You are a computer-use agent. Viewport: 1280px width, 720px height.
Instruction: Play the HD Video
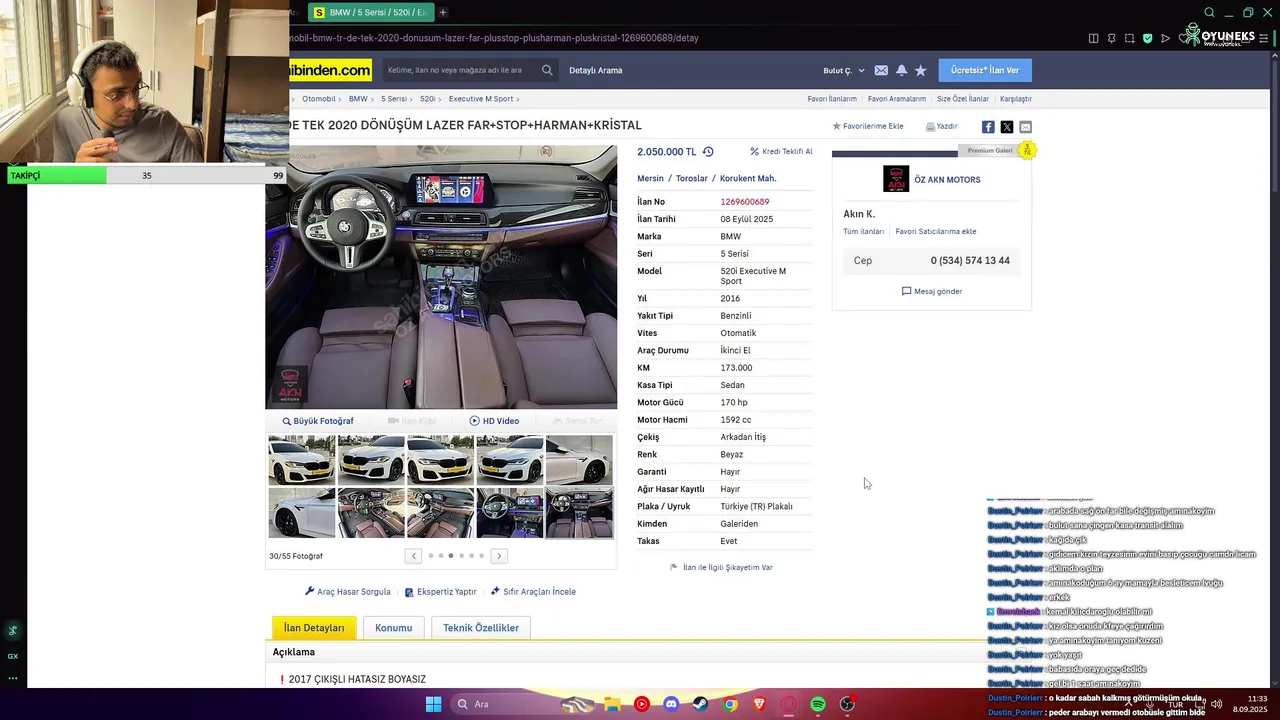[x=494, y=421]
